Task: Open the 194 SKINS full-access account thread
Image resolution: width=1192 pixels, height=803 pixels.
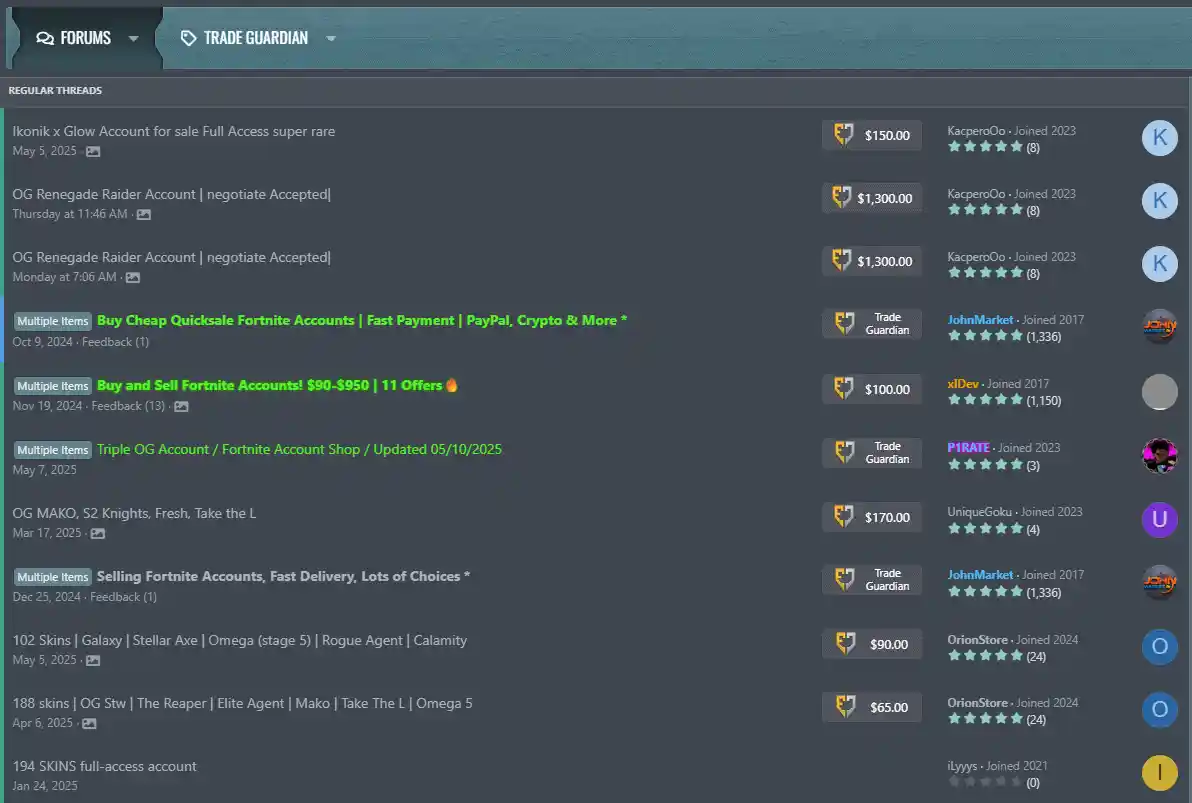Action: coord(104,766)
